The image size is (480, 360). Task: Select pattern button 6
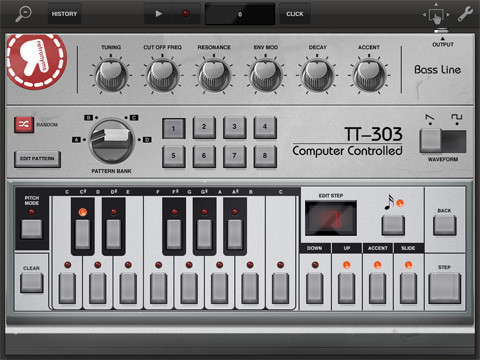click(204, 156)
